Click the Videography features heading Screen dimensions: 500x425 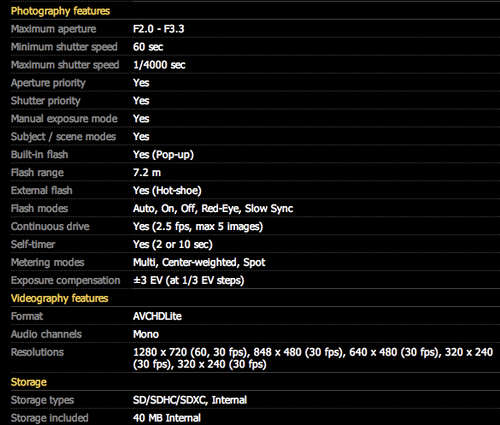click(x=59, y=298)
